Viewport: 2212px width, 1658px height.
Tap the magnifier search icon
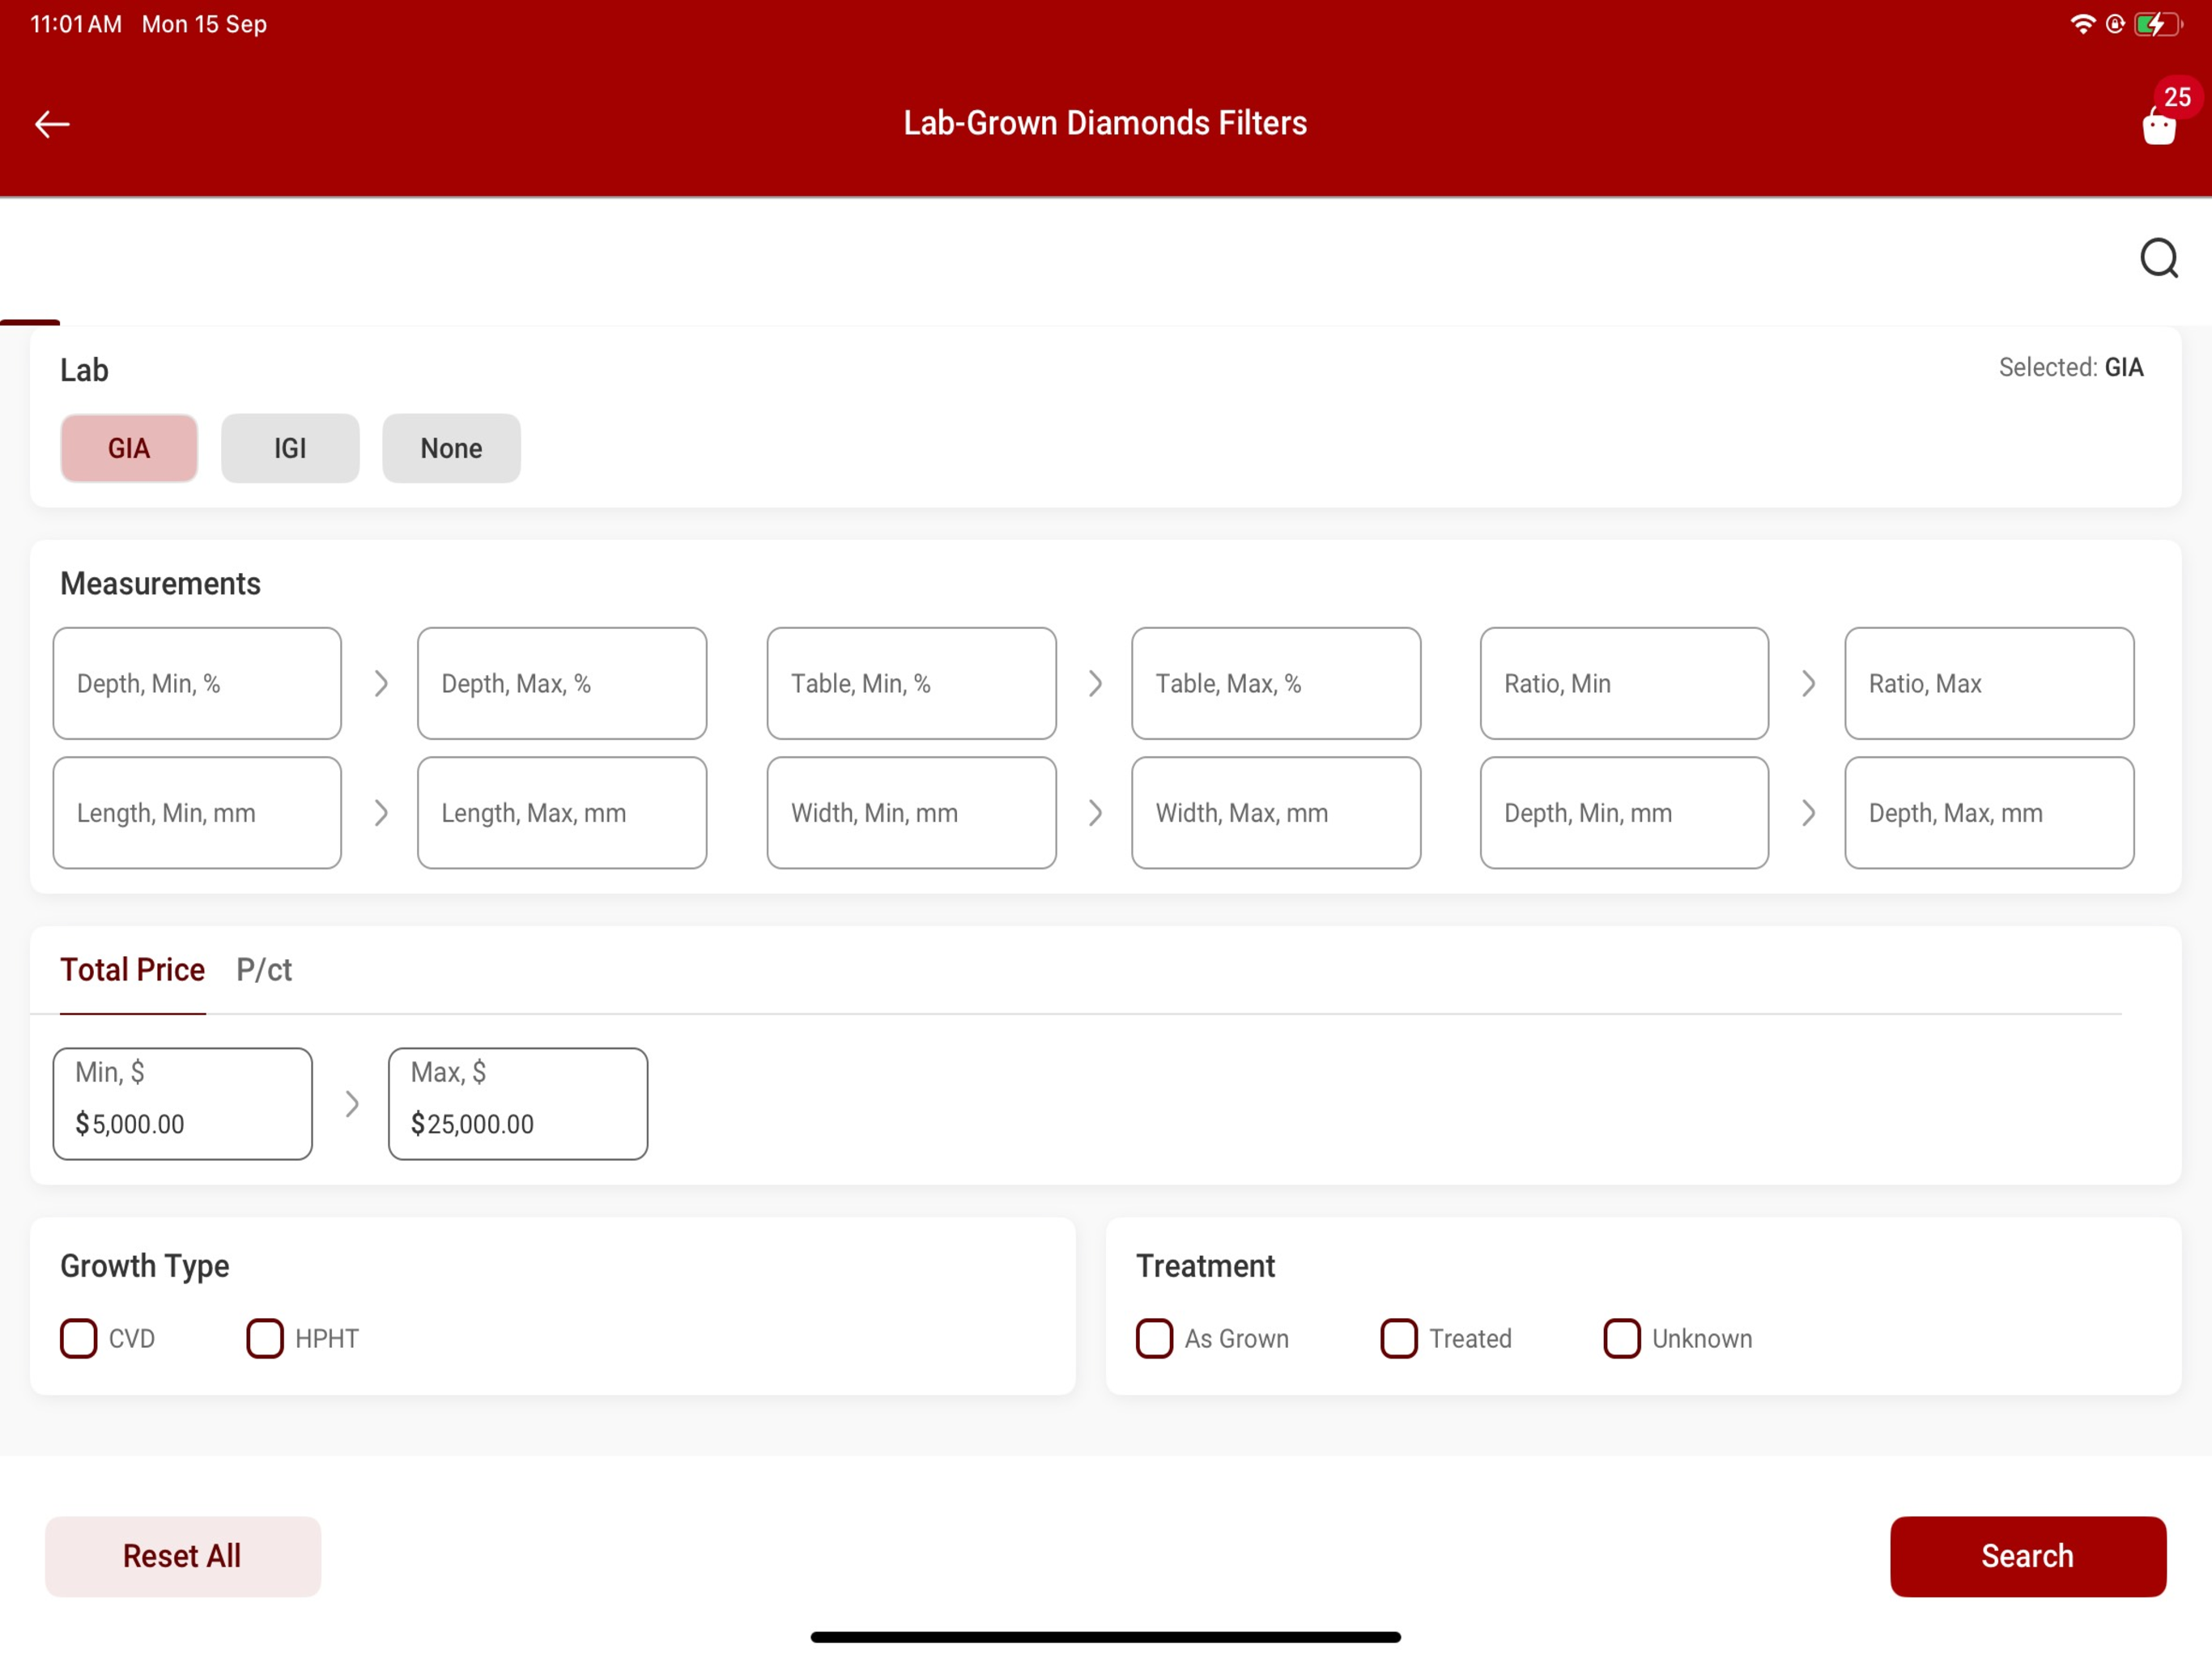[2159, 258]
